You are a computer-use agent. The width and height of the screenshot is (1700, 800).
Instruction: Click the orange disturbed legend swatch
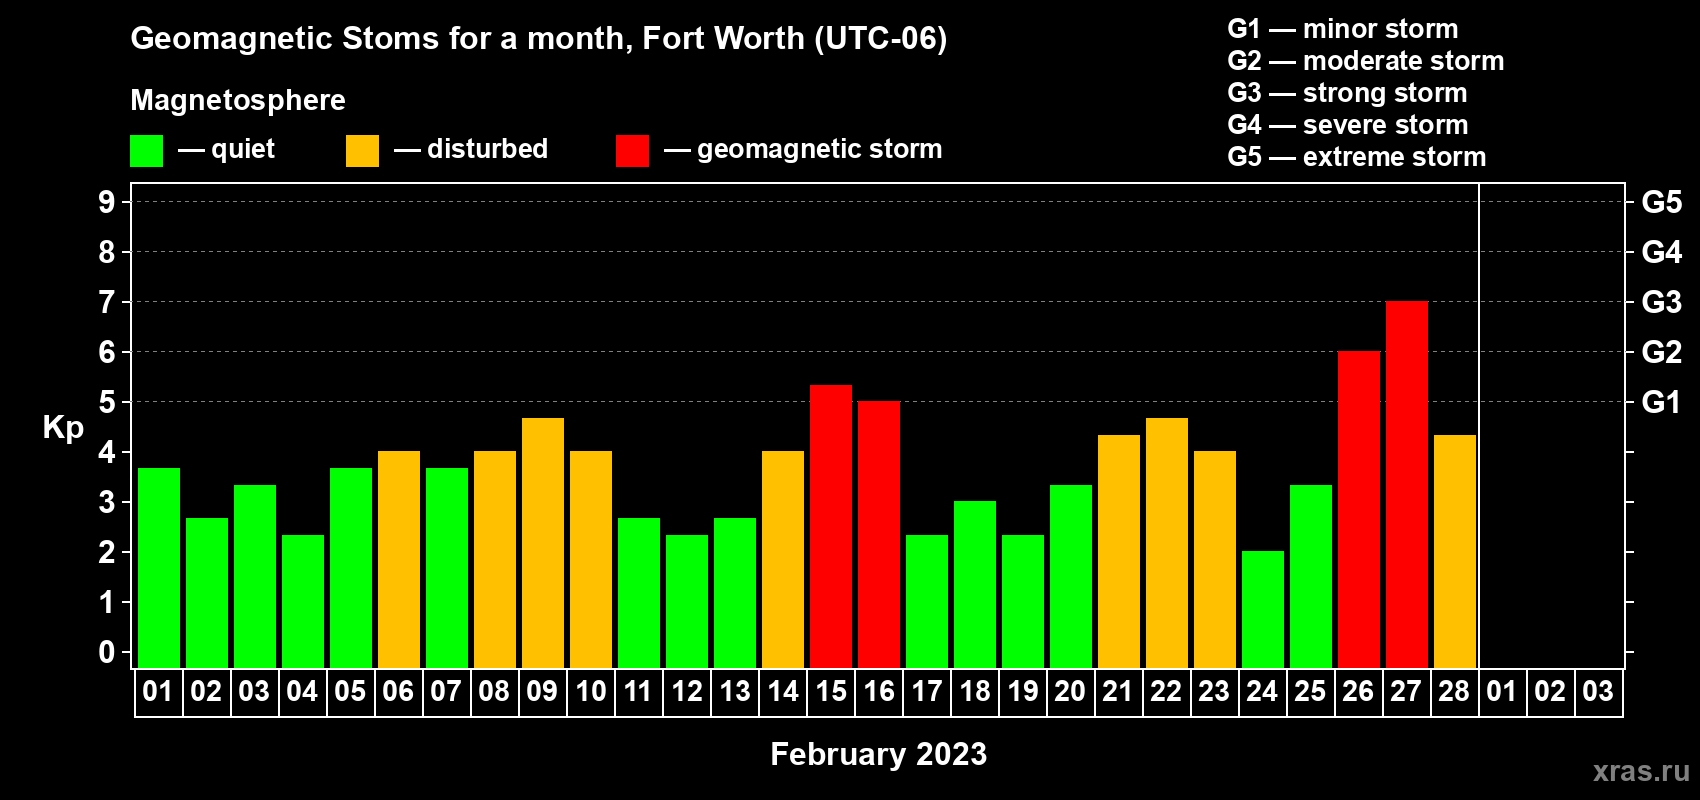(x=362, y=151)
